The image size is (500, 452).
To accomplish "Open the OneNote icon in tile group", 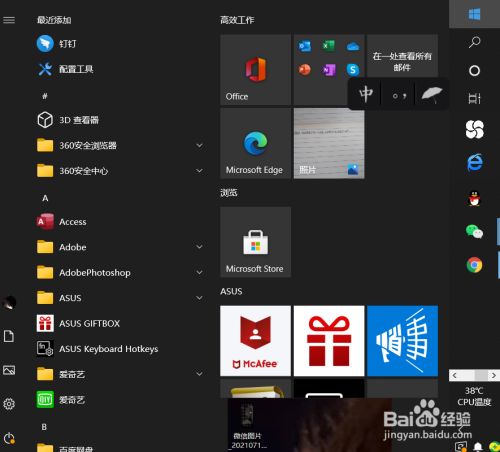I will click(x=329, y=70).
